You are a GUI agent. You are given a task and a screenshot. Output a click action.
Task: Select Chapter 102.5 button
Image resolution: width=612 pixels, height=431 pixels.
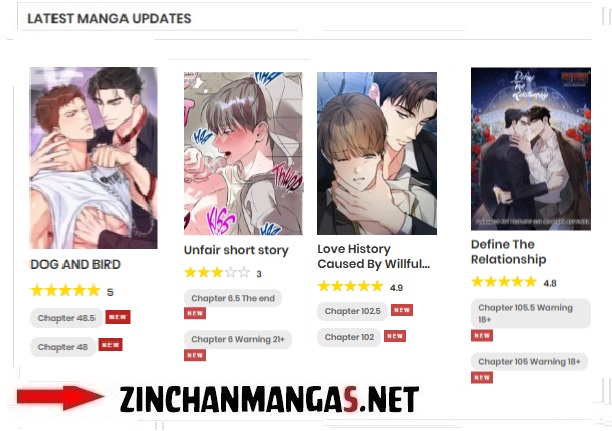[x=352, y=311]
